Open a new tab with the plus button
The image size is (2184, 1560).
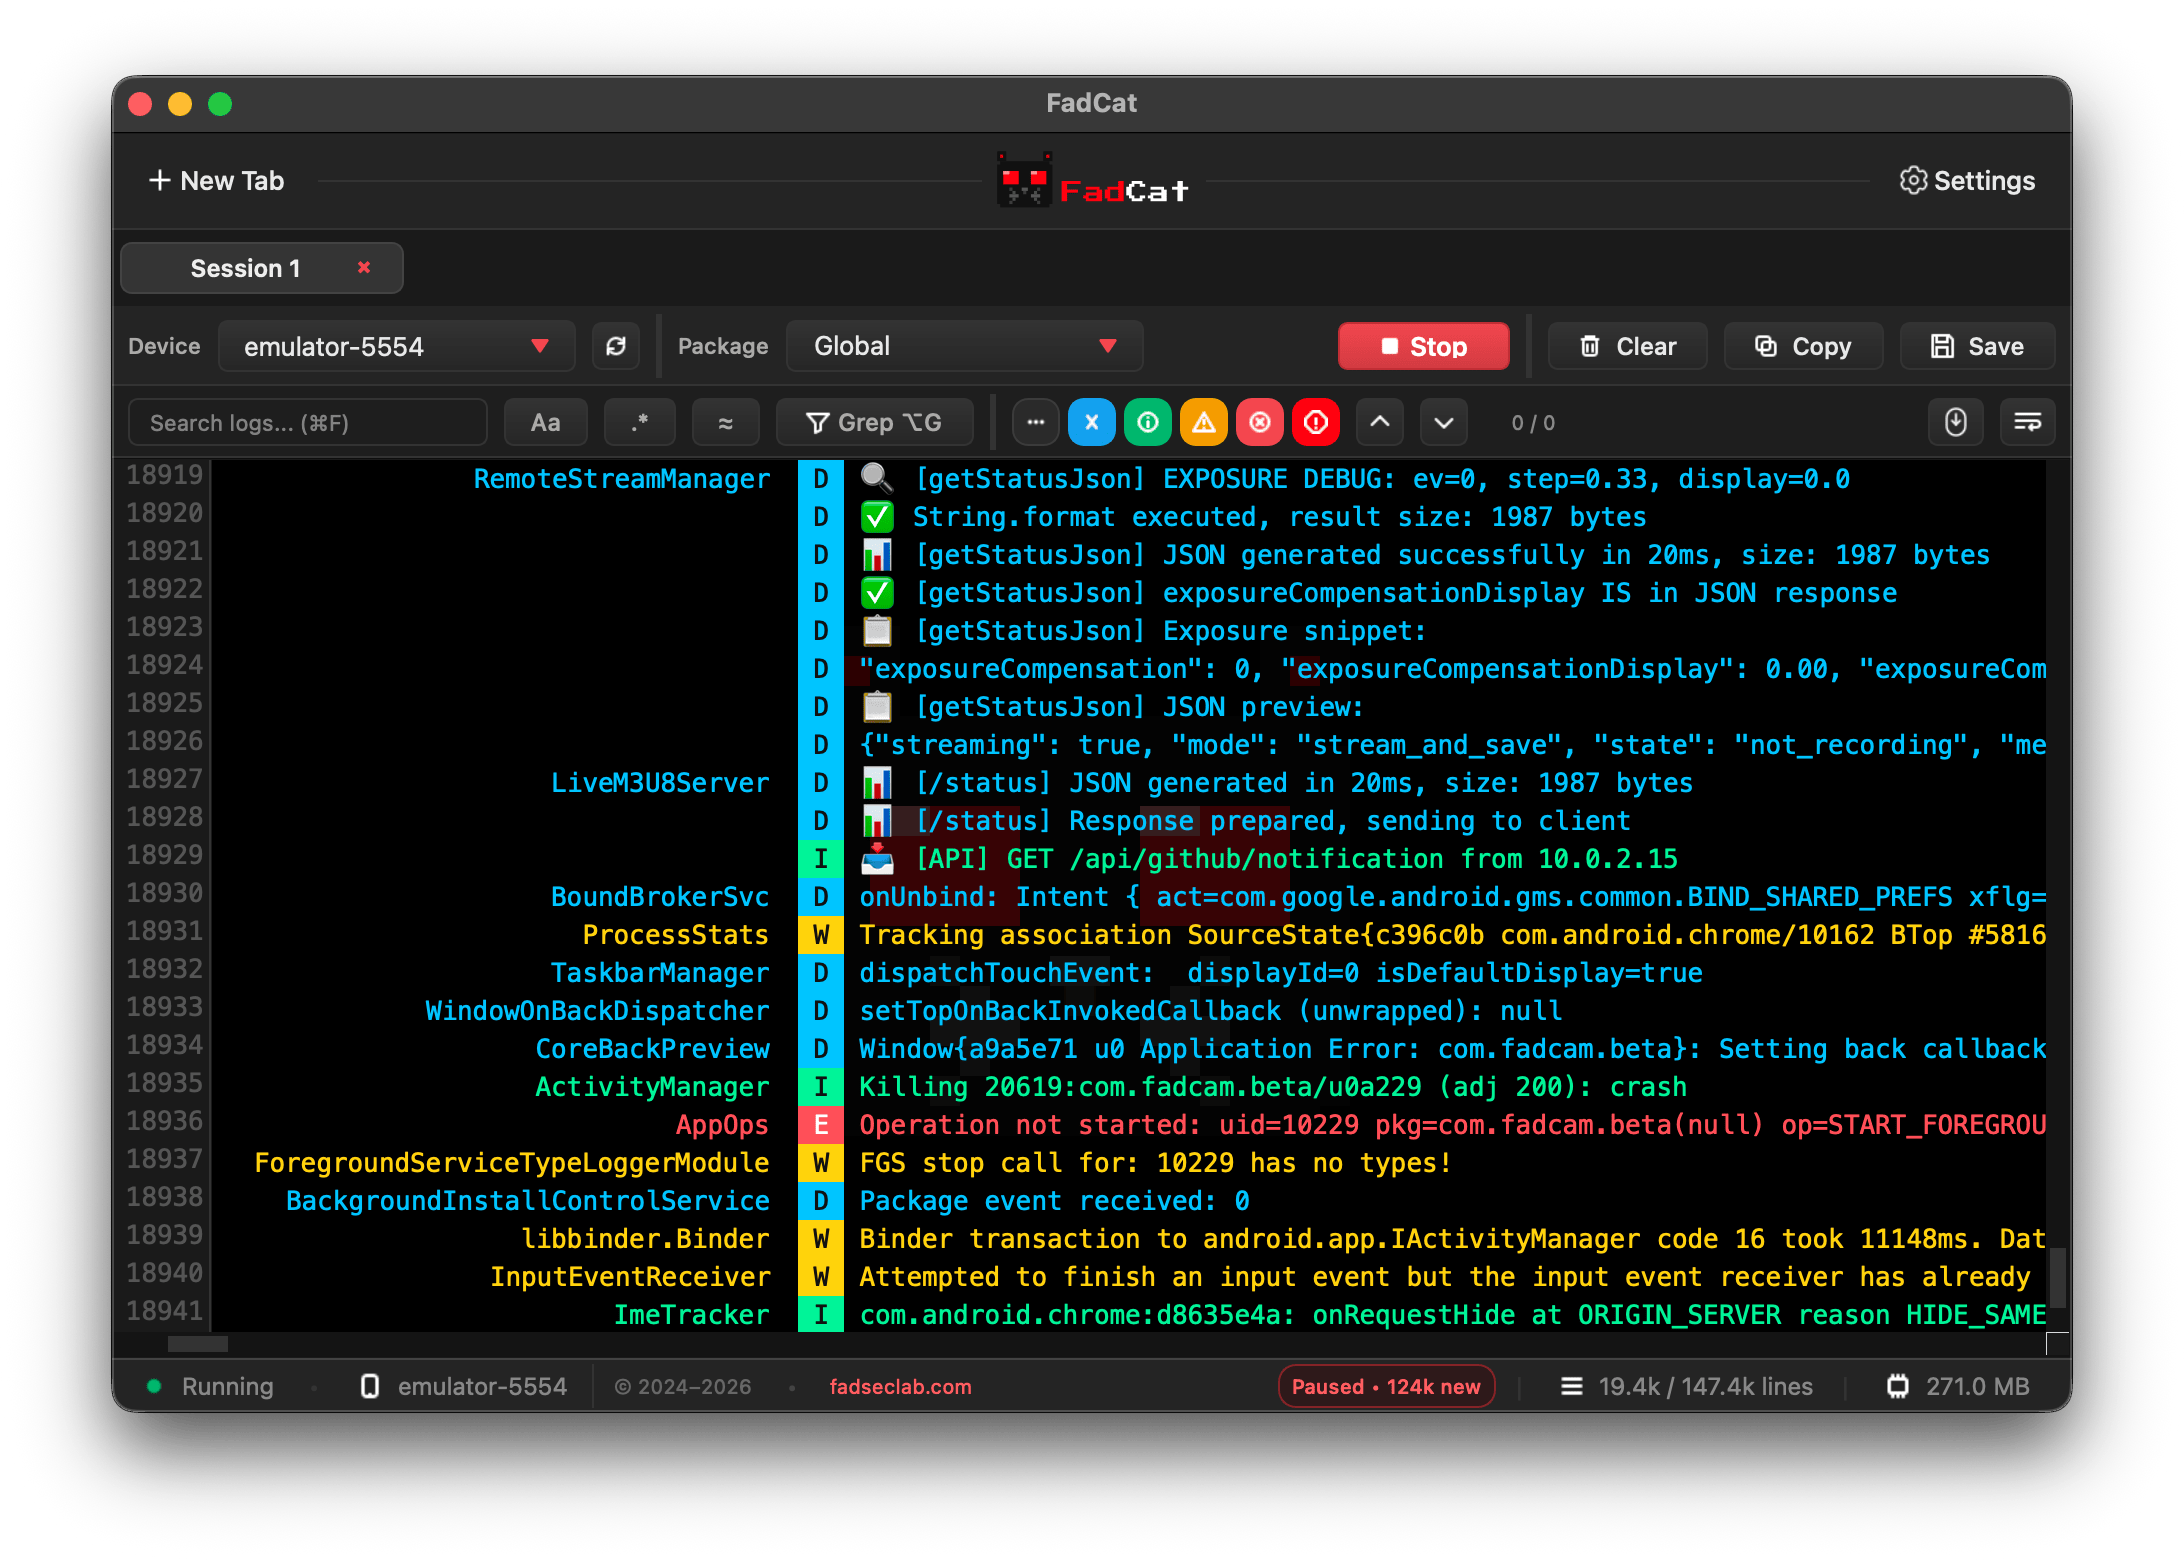pyautogui.click(x=216, y=181)
